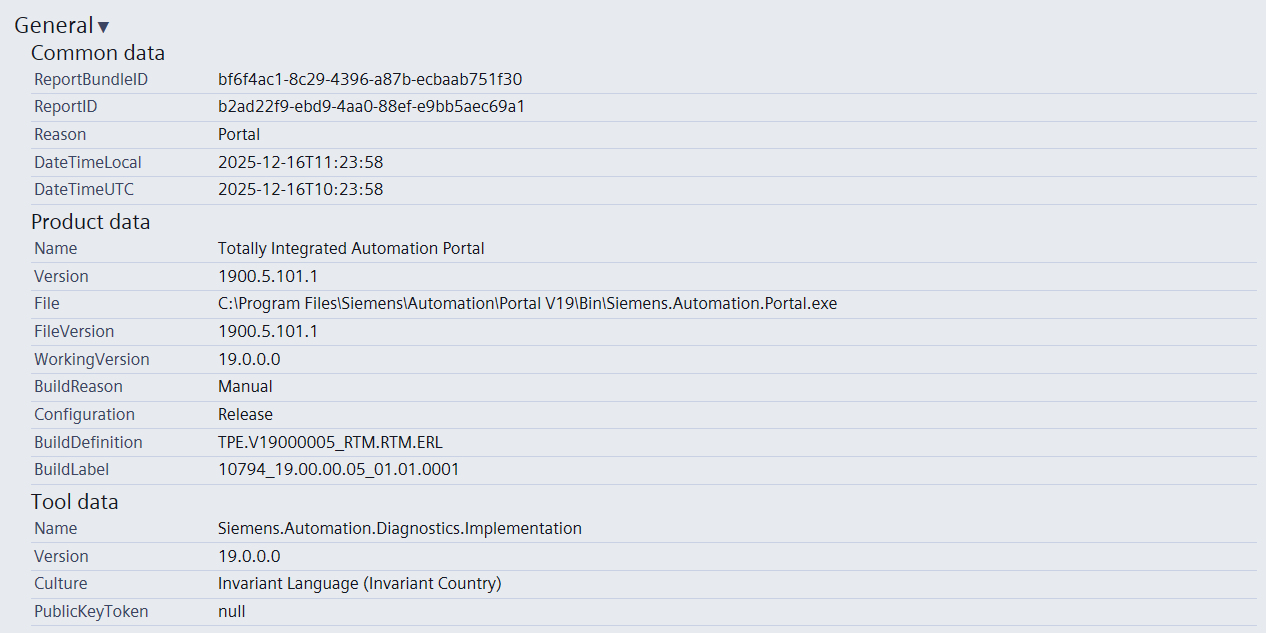Click the Configuration value Release
The image size is (1266, 633).
(x=245, y=415)
